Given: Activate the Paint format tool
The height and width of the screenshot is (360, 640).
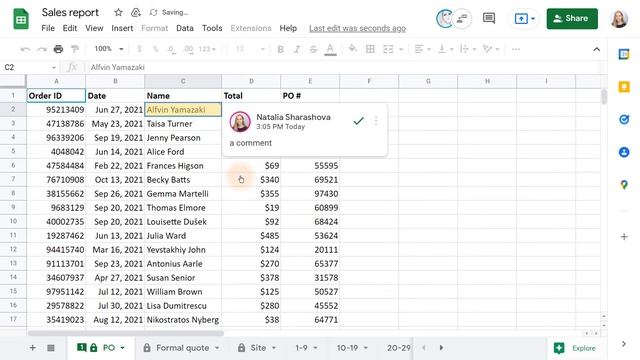Looking at the screenshot, I should [75, 49].
